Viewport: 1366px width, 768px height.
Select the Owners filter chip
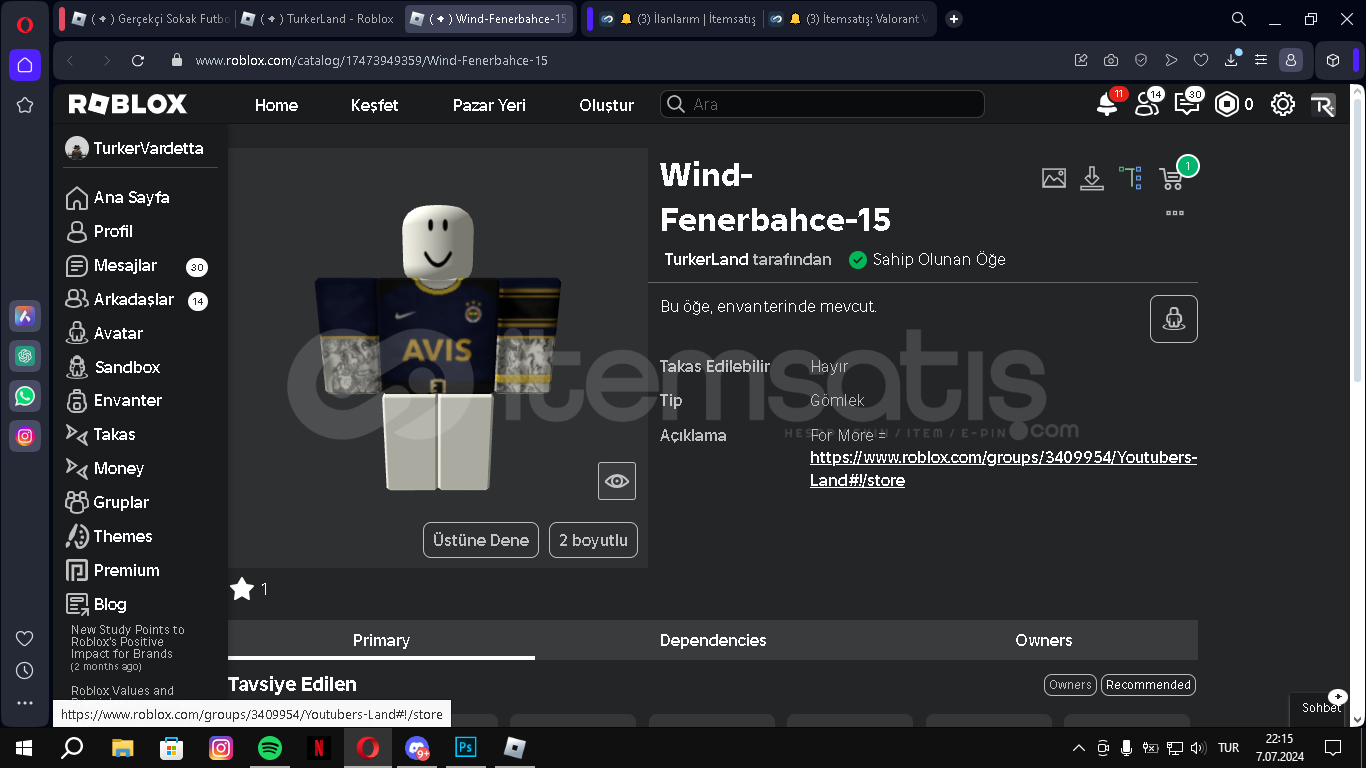pyautogui.click(x=1070, y=685)
